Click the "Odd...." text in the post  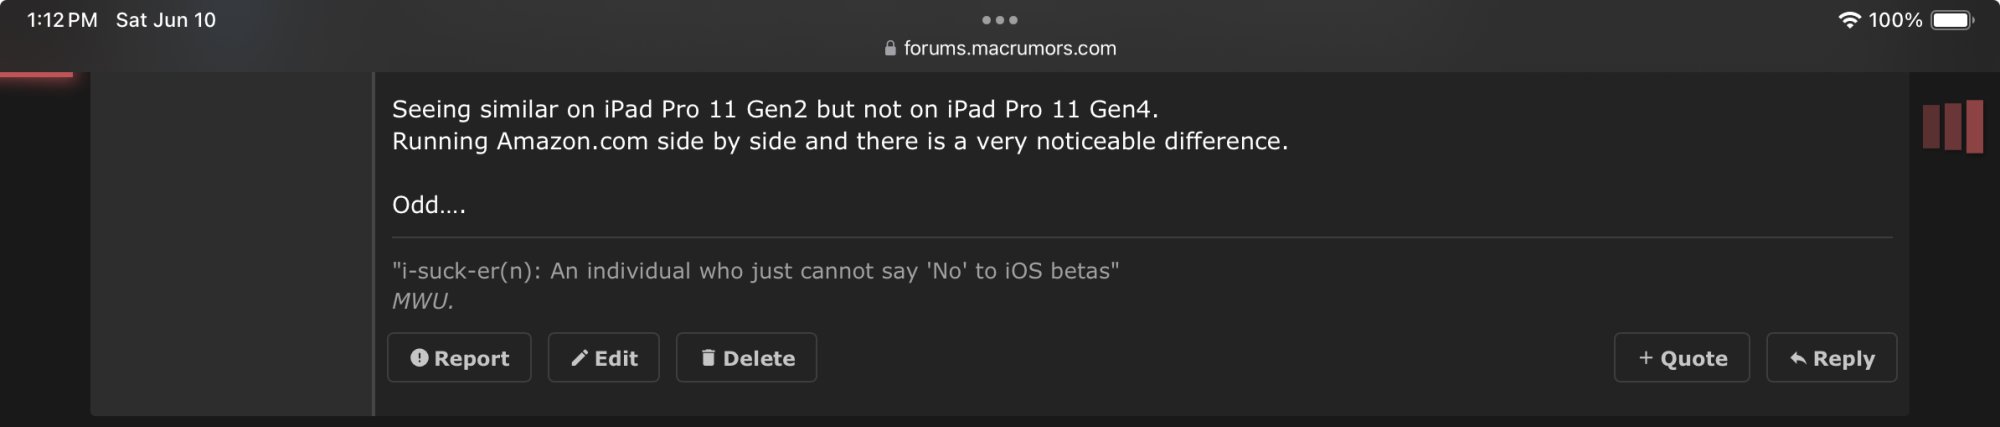point(429,205)
